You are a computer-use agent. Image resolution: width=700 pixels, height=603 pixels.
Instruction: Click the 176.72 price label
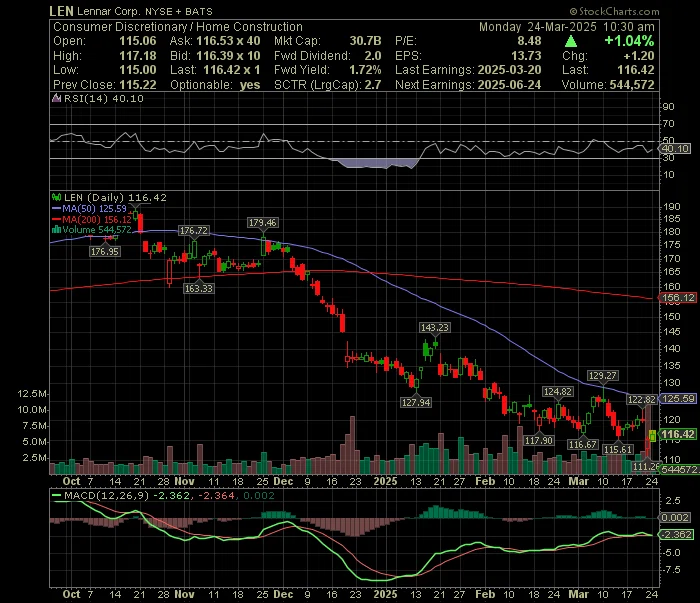[x=193, y=230]
